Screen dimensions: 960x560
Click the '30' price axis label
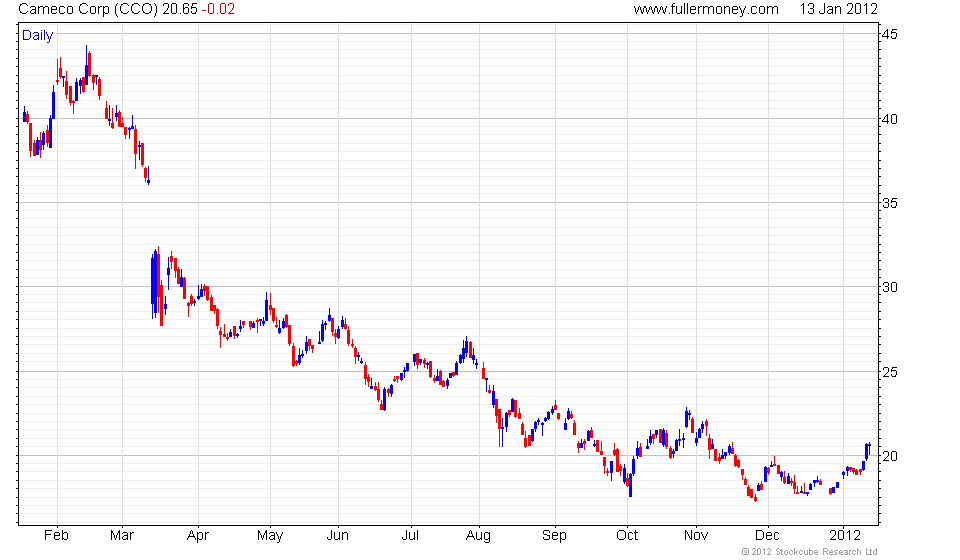tap(890, 288)
